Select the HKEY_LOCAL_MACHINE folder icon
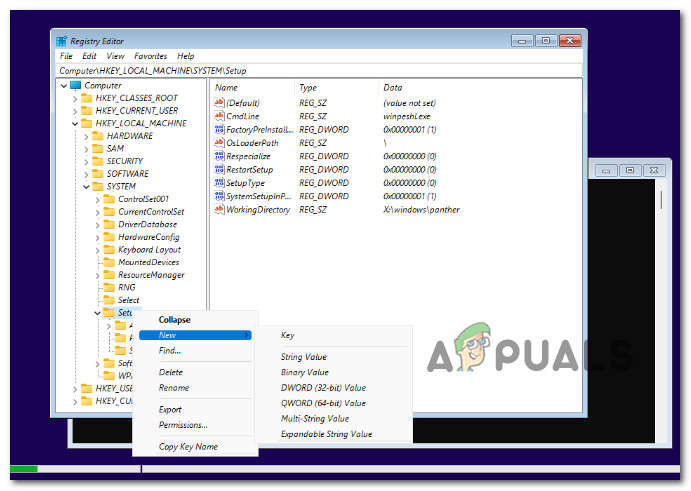The width and height of the screenshot is (691, 491). tap(87, 123)
